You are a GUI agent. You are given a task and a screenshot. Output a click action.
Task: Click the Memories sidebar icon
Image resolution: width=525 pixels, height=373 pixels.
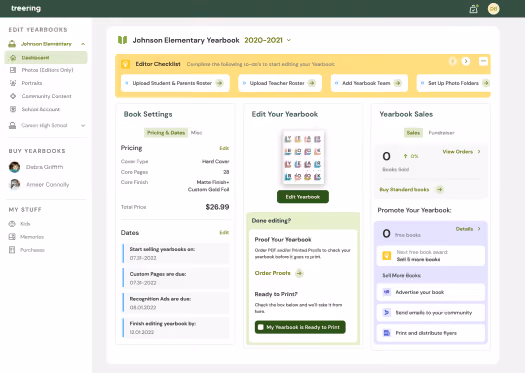[12, 237]
